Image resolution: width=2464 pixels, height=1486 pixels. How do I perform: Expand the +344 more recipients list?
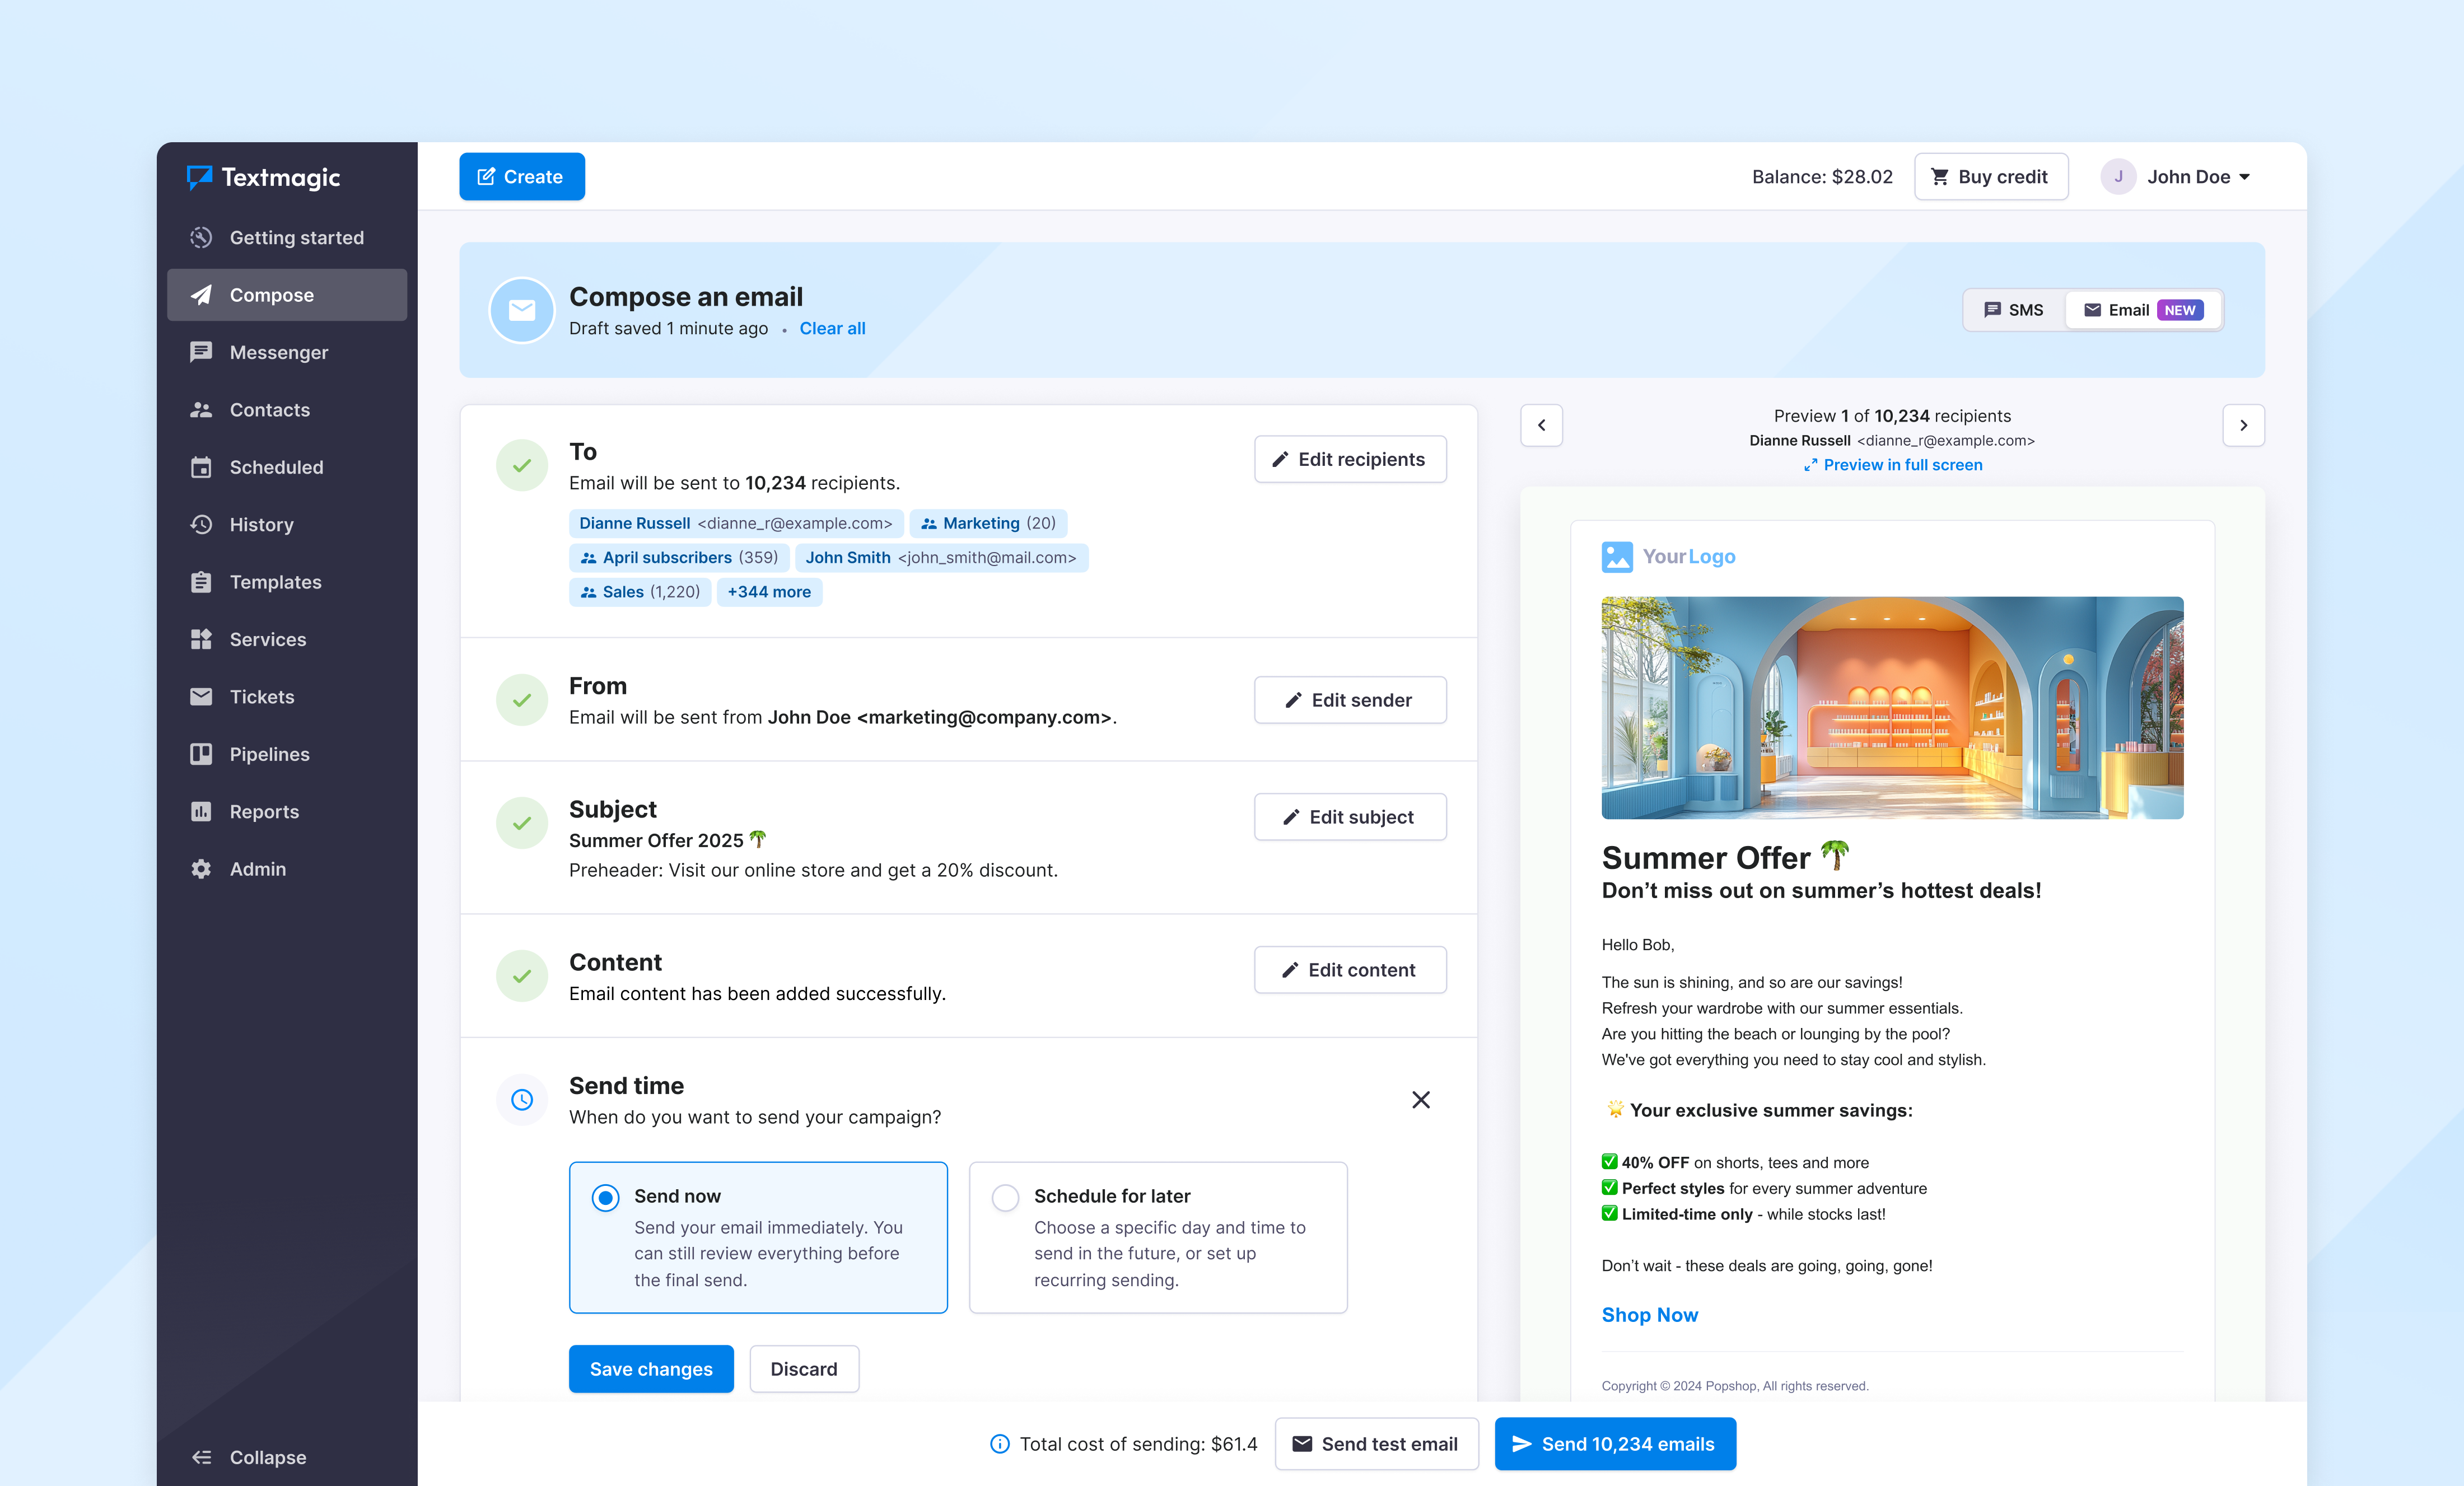[769, 591]
